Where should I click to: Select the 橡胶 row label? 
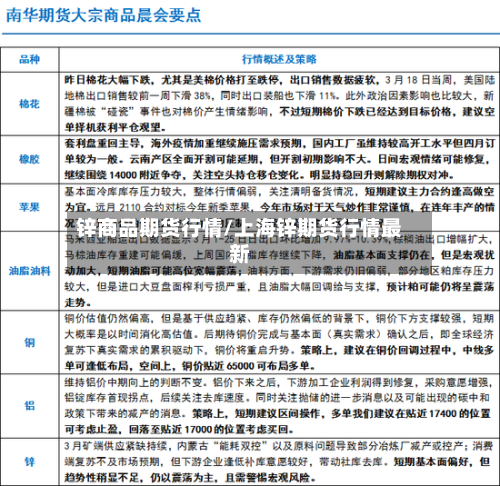pyautogui.click(x=29, y=159)
